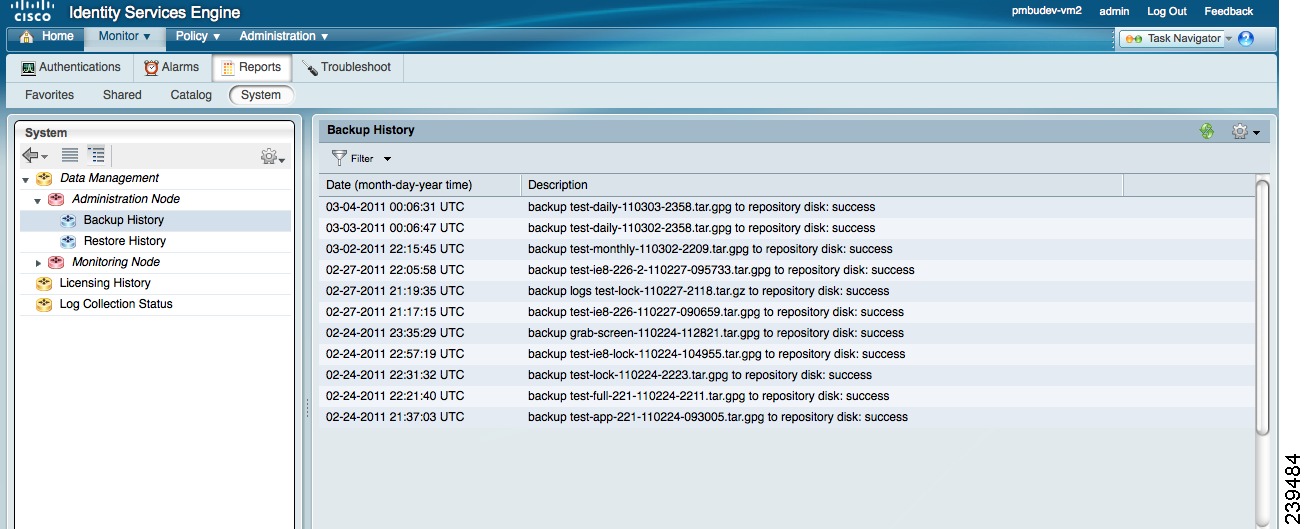Click the panel splitter handle dots

click(306, 408)
